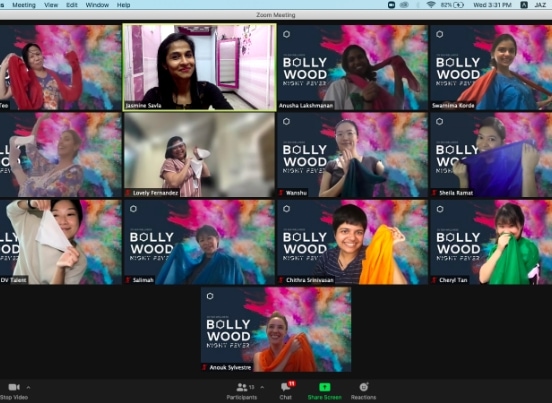Click the Anouk Sylvestre name label
This screenshot has height=403, width=552.
tap(231, 367)
